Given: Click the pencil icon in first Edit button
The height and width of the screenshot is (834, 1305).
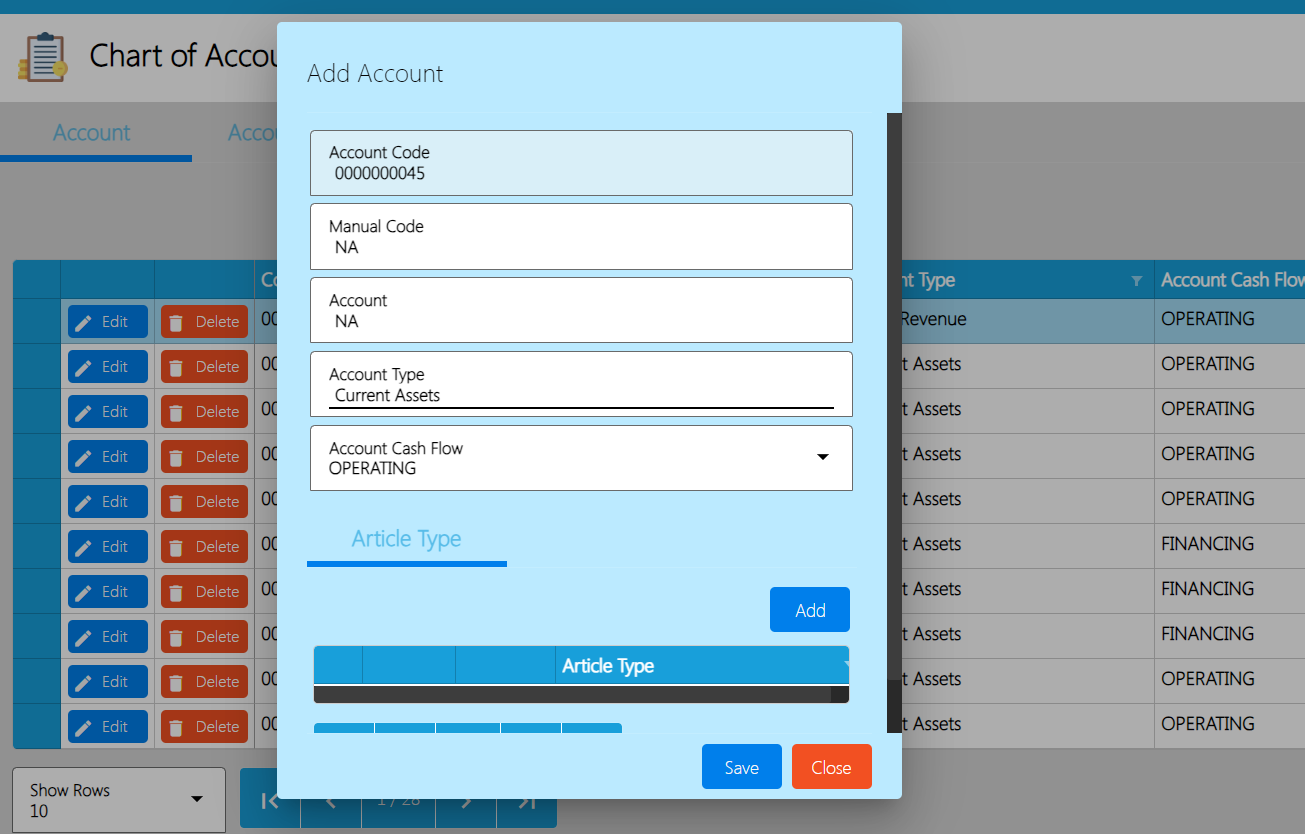Looking at the screenshot, I should (x=84, y=322).
